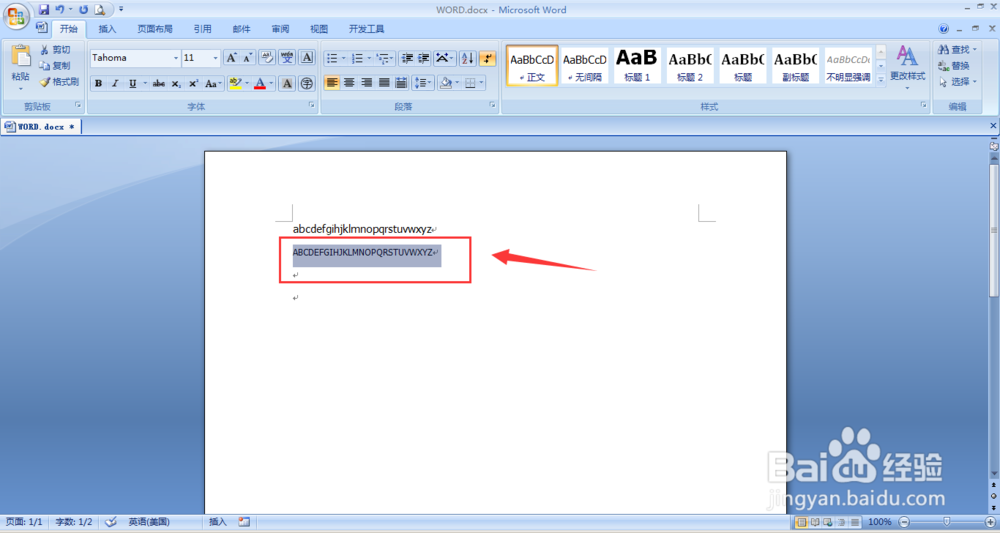Open the enclosed character (字) tool
The height and width of the screenshot is (533, 1000).
tap(307, 84)
